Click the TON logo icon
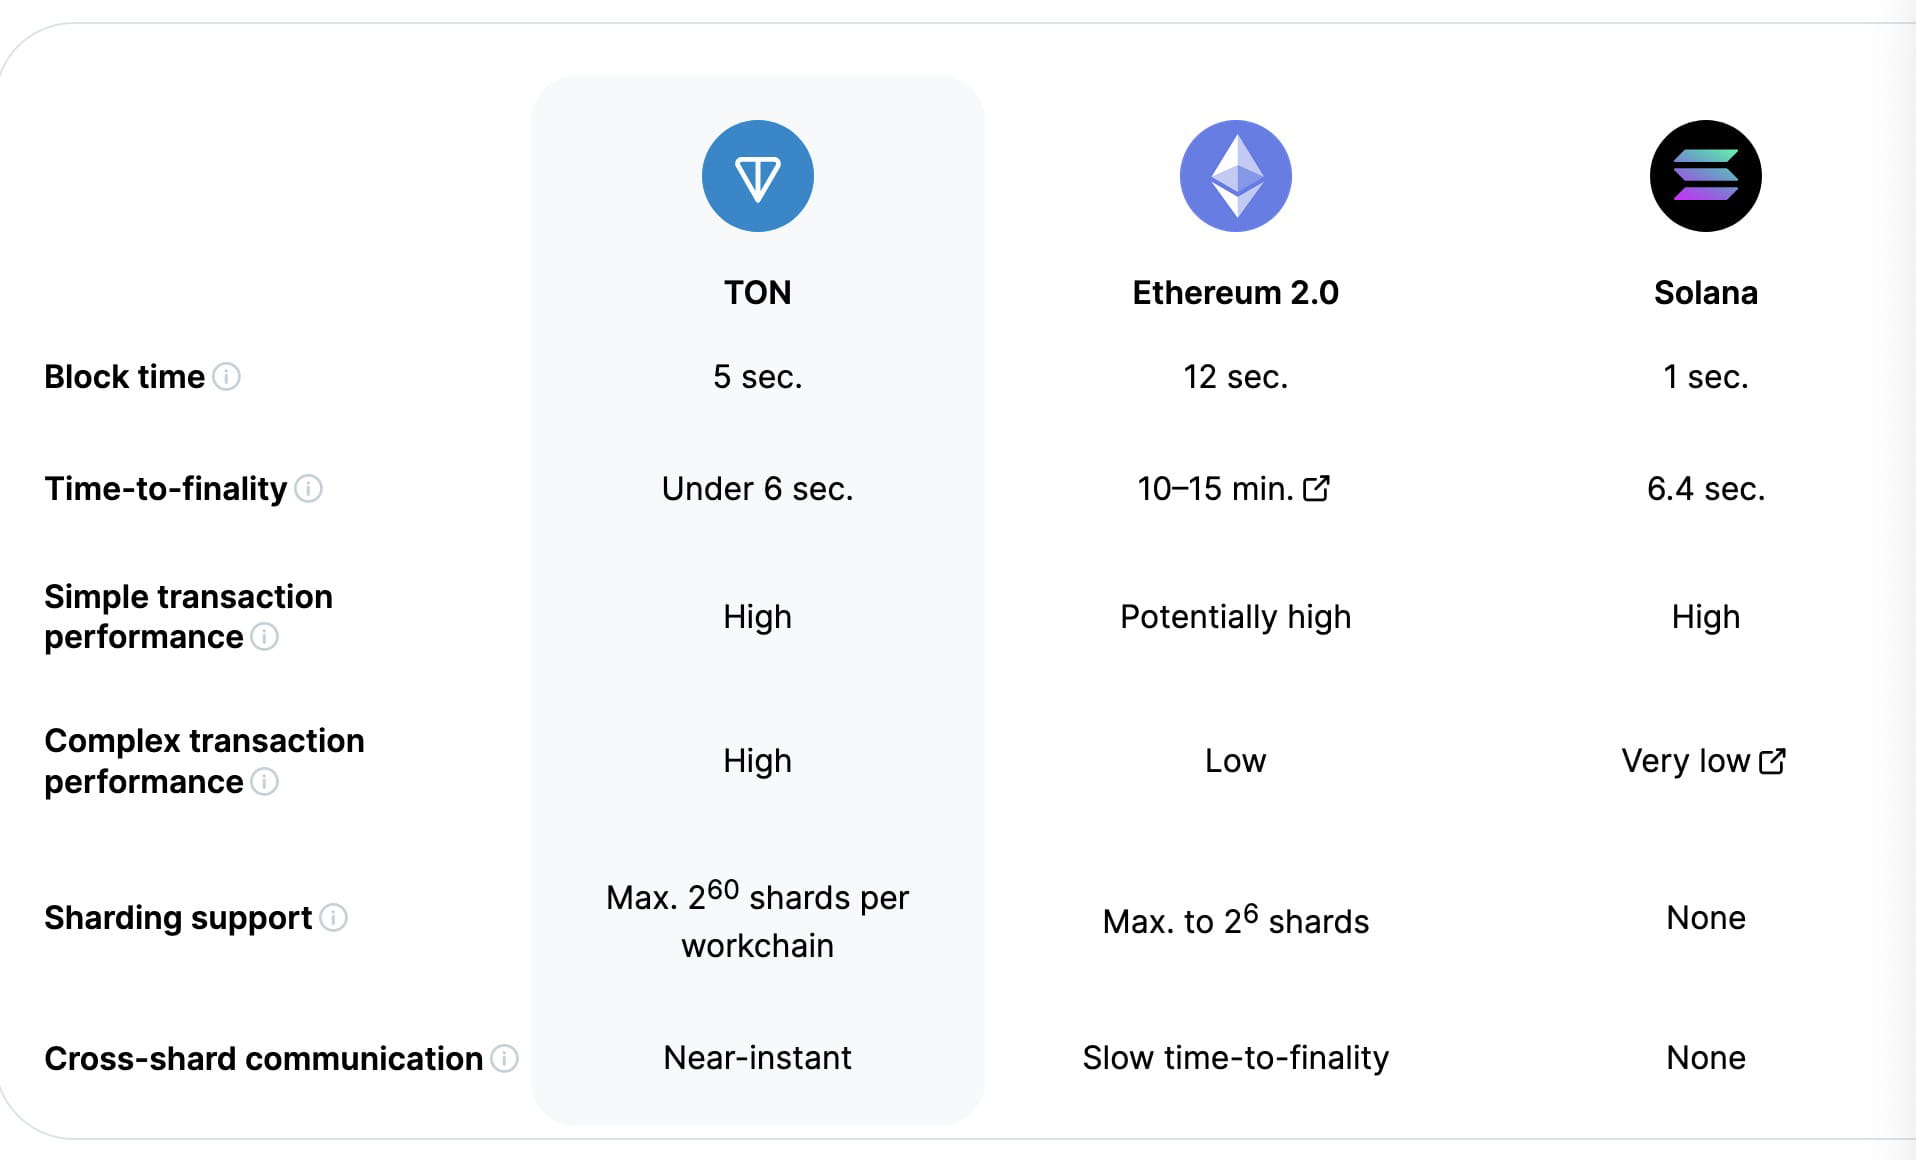 [757, 176]
